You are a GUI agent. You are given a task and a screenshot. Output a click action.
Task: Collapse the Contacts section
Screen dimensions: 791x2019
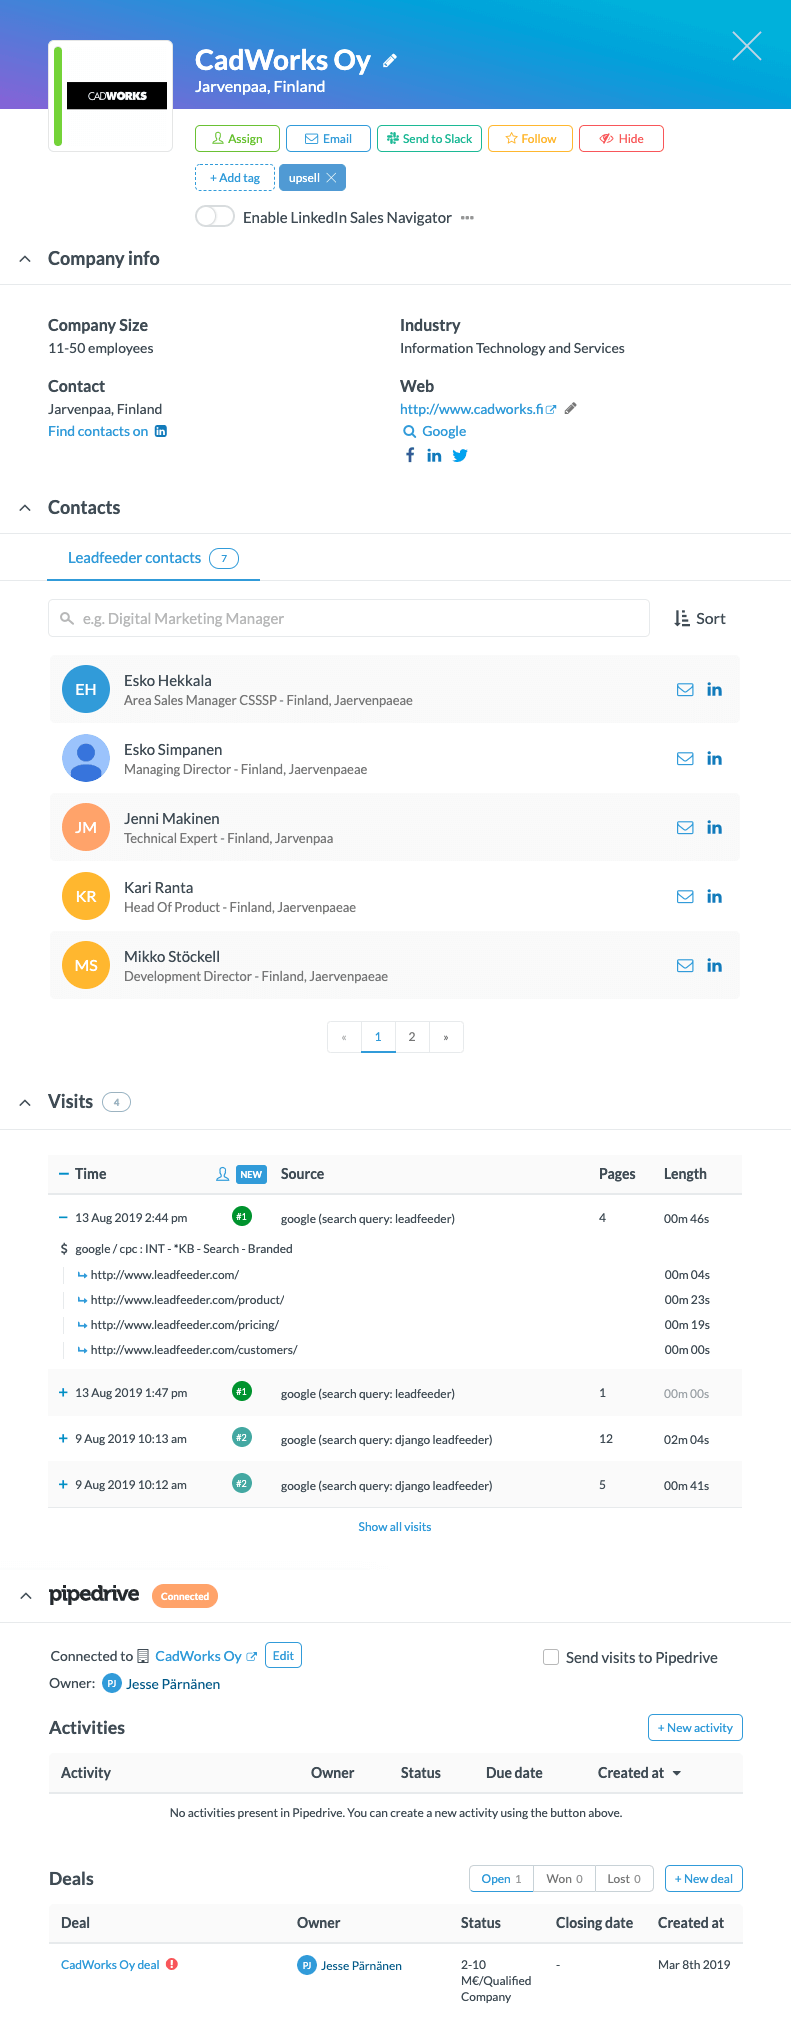pos(25,508)
